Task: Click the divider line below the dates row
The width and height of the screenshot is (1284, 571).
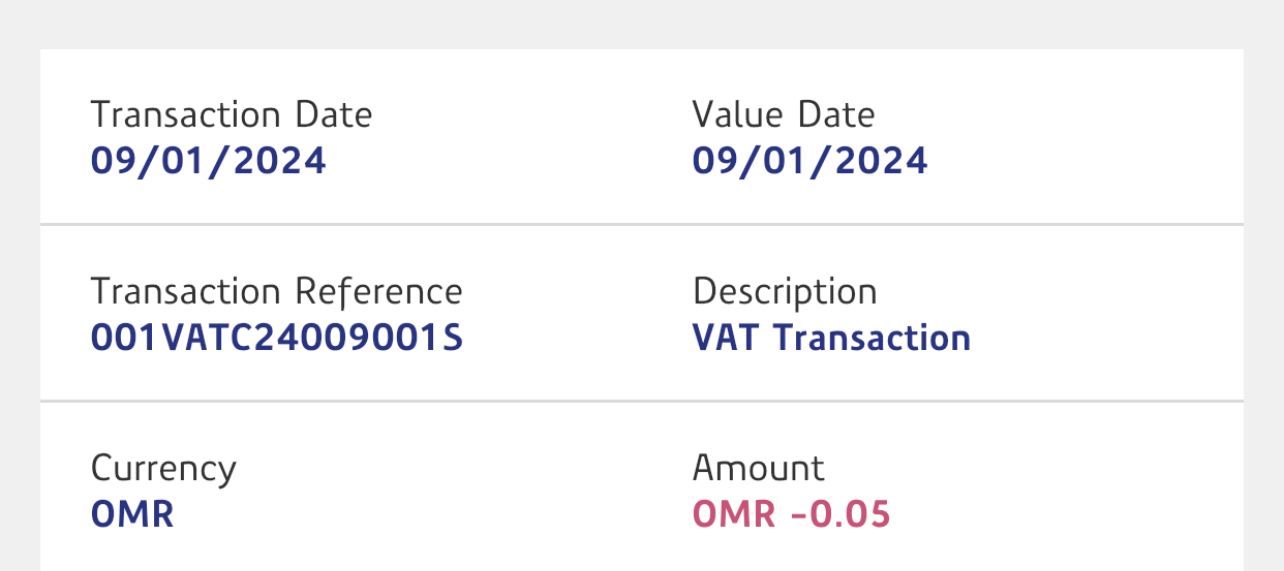Action: pos(642,224)
